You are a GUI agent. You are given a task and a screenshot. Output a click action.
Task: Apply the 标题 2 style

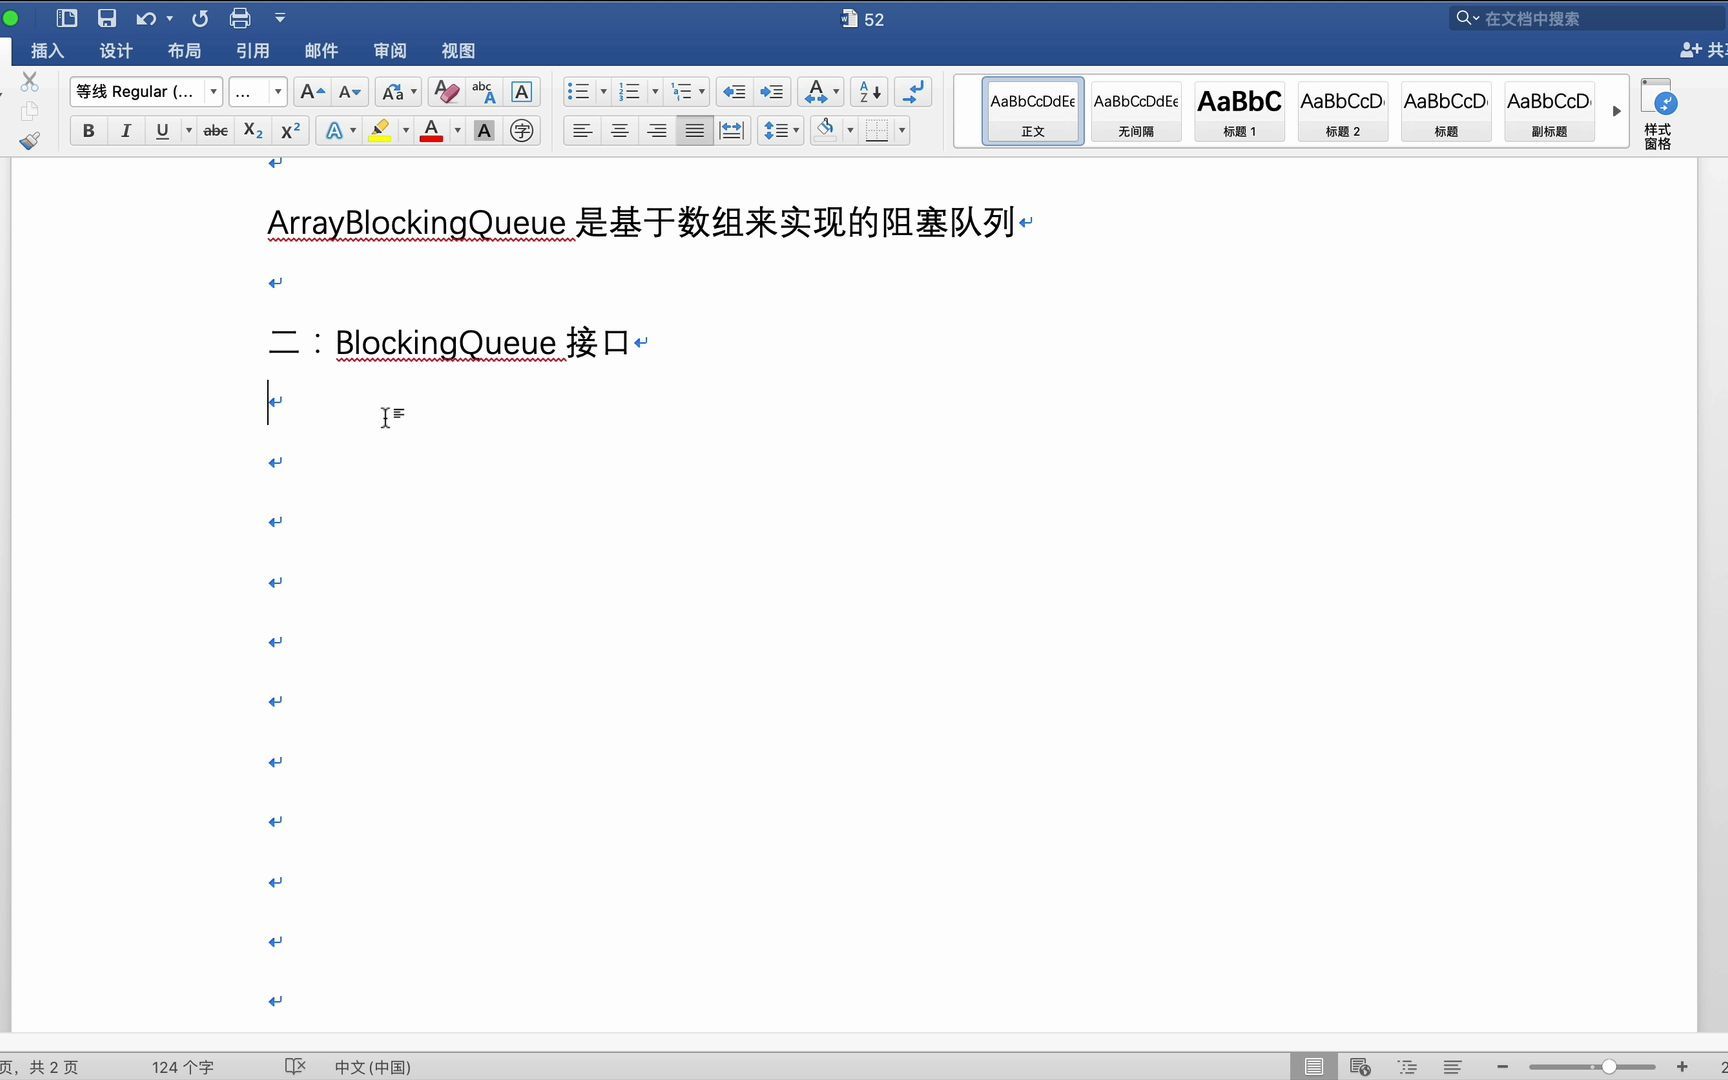pos(1343,112)
